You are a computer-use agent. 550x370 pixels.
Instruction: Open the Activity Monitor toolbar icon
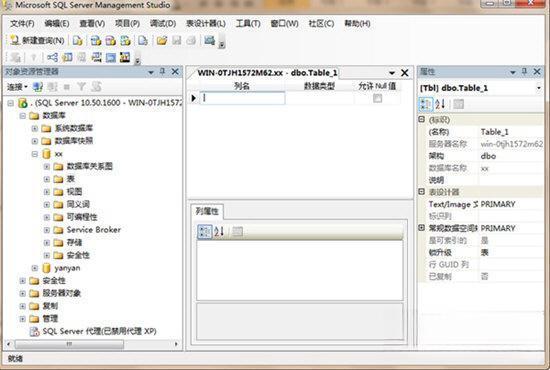pyautogui.click(x=209, y=41)
